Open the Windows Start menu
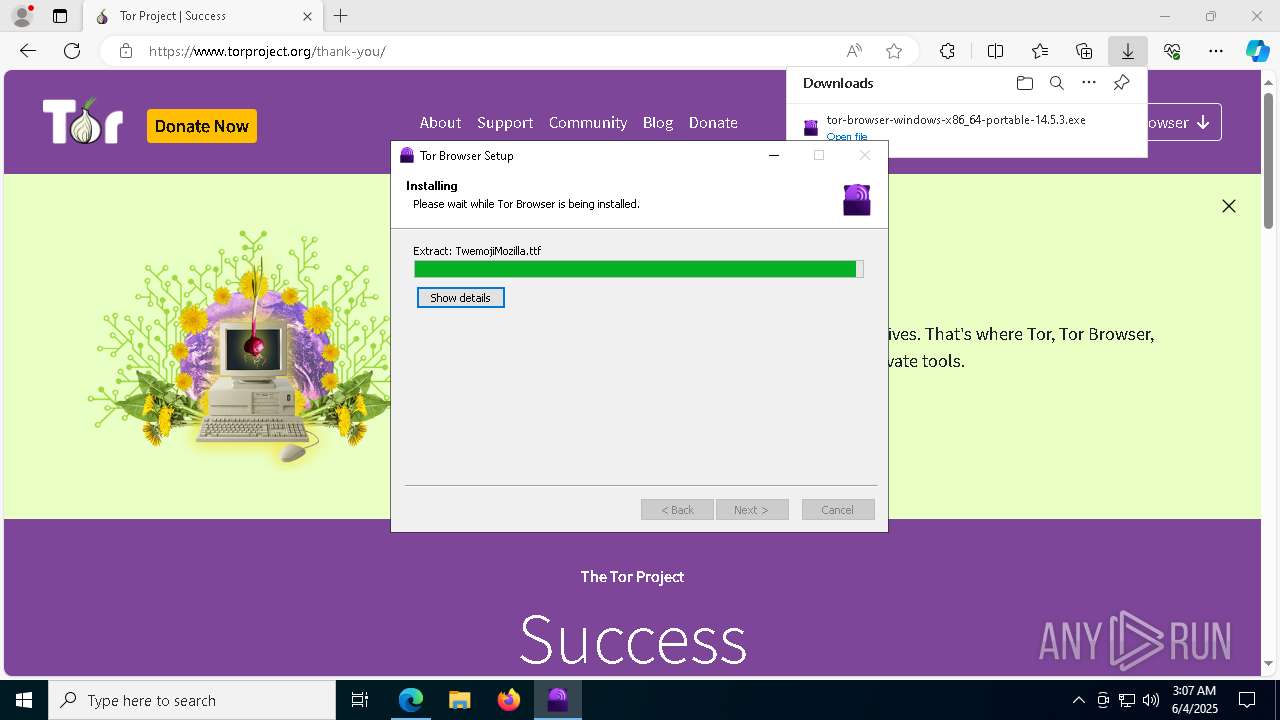1280x720 pixels. pos(24,700)
